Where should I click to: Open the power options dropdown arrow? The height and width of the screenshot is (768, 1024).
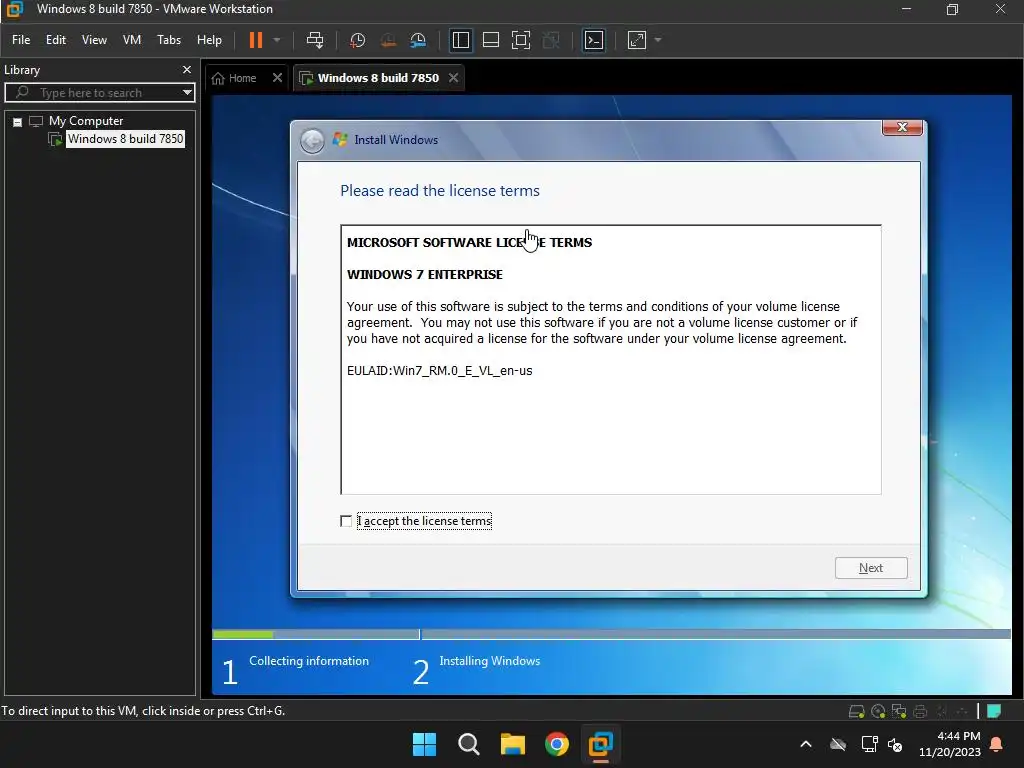pos(277,40)
